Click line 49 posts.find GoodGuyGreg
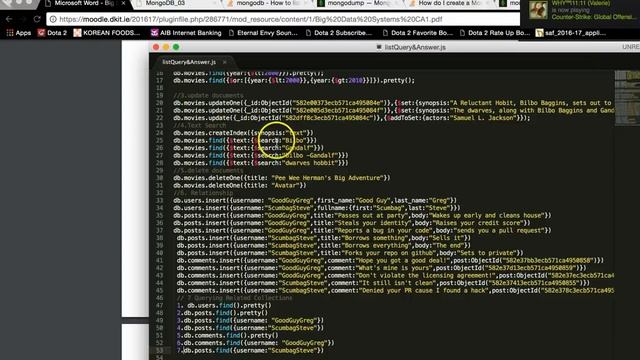 [250, 320]
